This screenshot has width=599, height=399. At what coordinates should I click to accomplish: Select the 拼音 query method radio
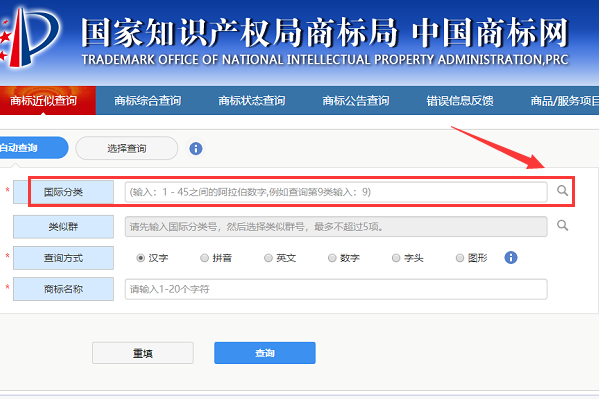(204, 258)
